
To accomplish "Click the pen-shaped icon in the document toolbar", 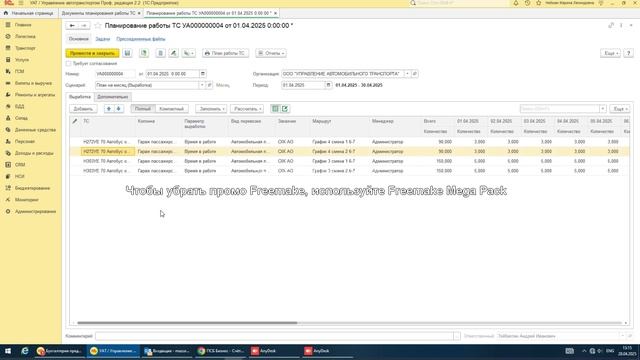I will click(173, 53).
